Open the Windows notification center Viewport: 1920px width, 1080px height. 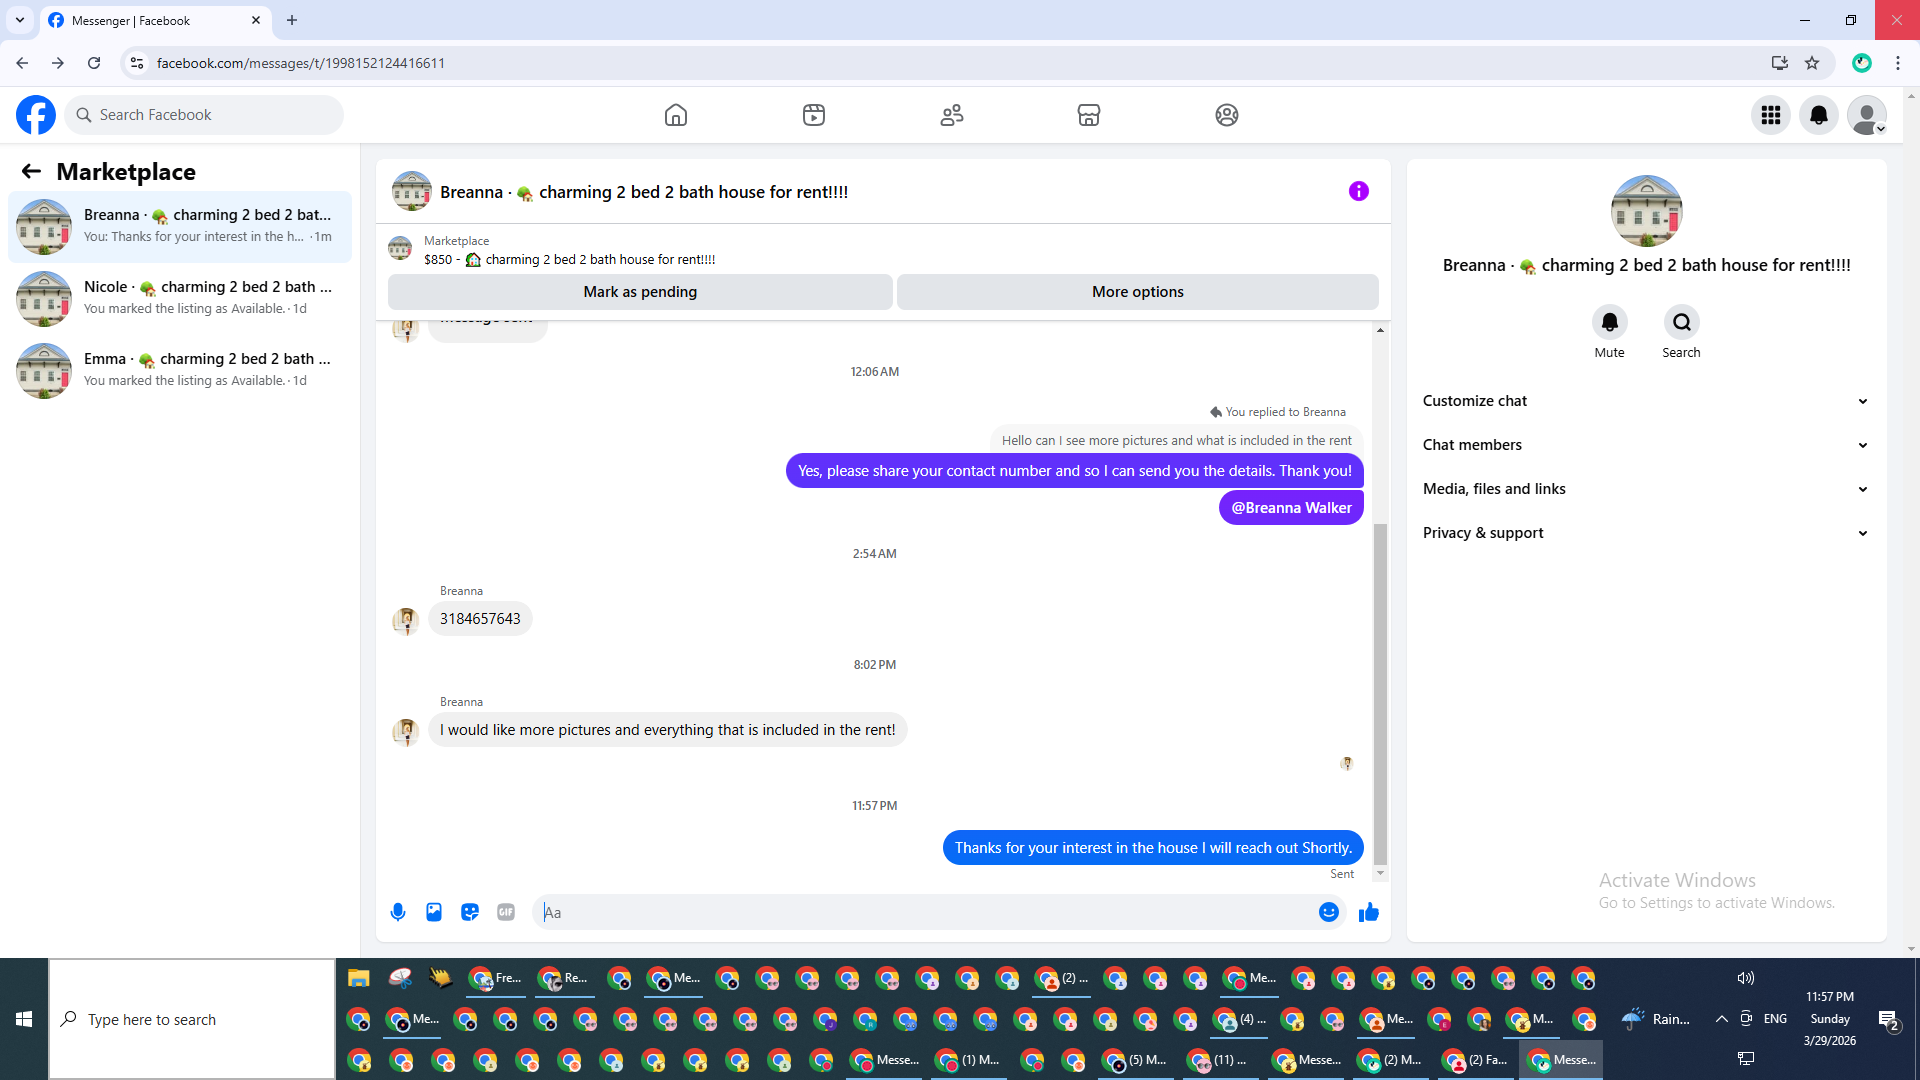(x=1889, y=1019)
